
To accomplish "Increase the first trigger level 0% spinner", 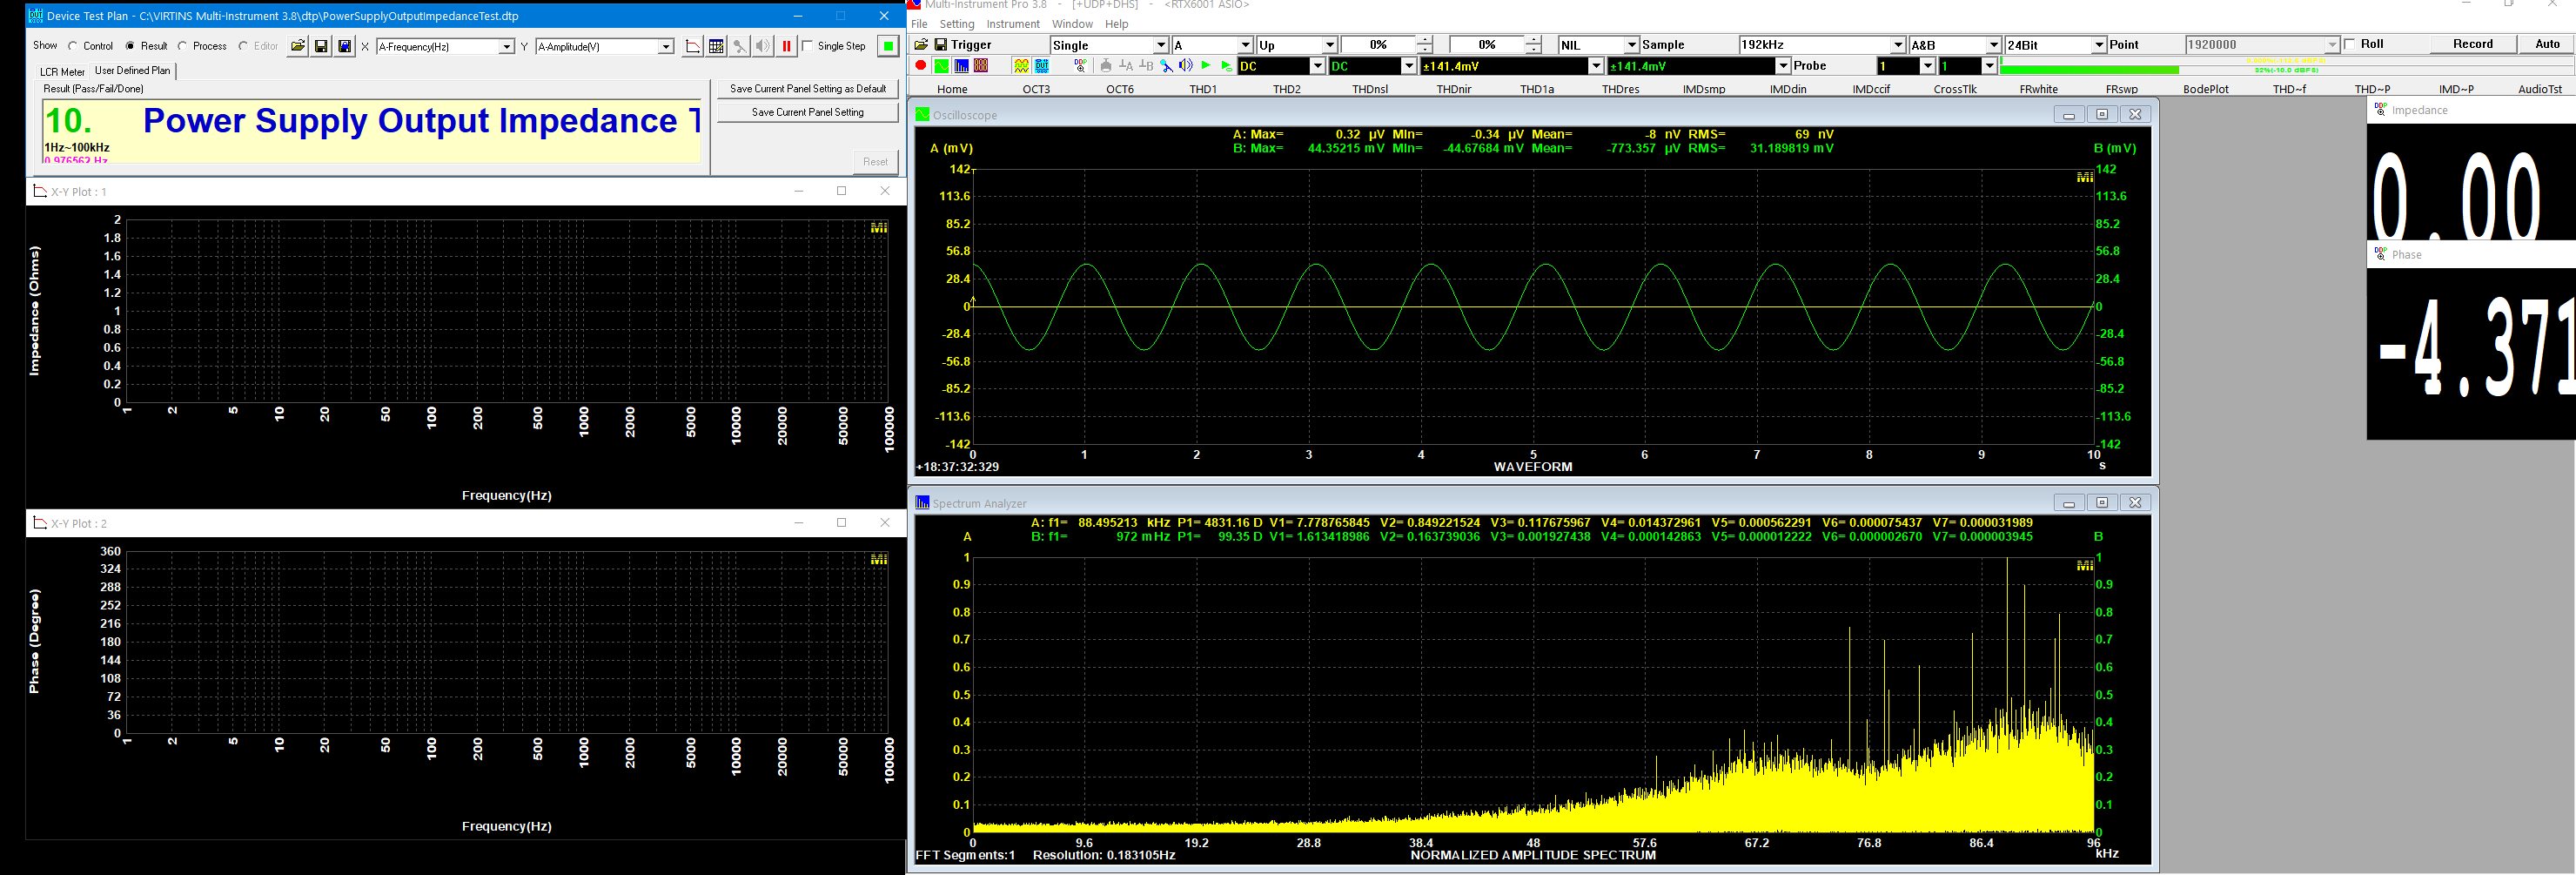I will (x=1424, y=41).
